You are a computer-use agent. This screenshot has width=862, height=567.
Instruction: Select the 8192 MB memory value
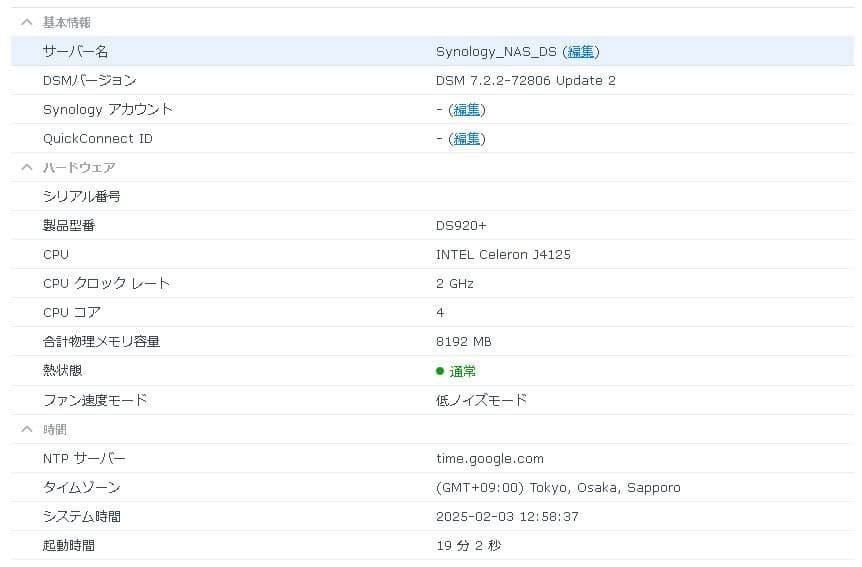point(463,342)
